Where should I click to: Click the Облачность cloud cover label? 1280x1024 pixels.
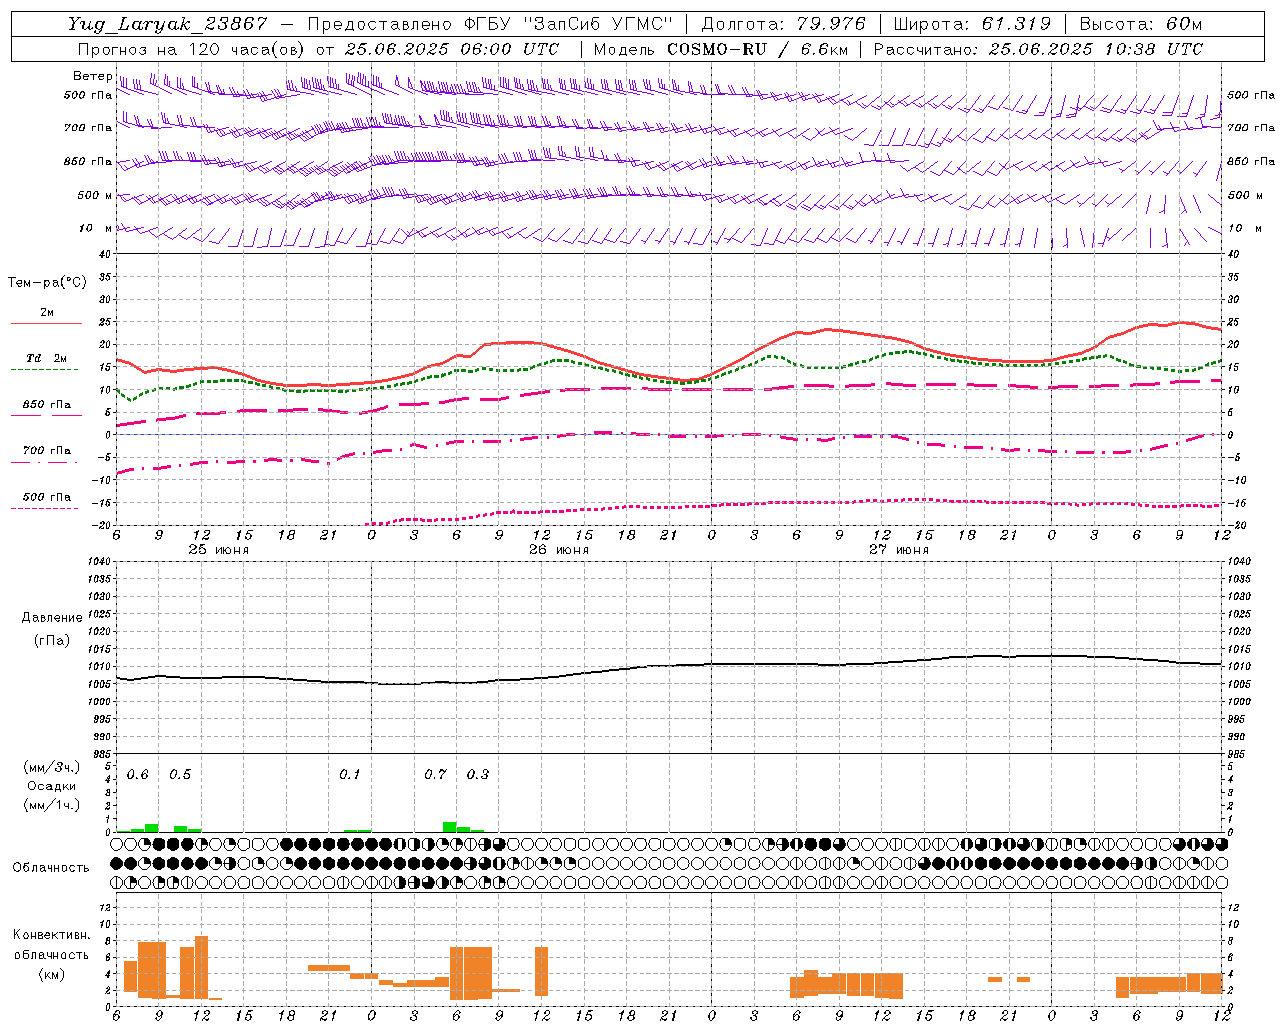(x=51, y=867)
